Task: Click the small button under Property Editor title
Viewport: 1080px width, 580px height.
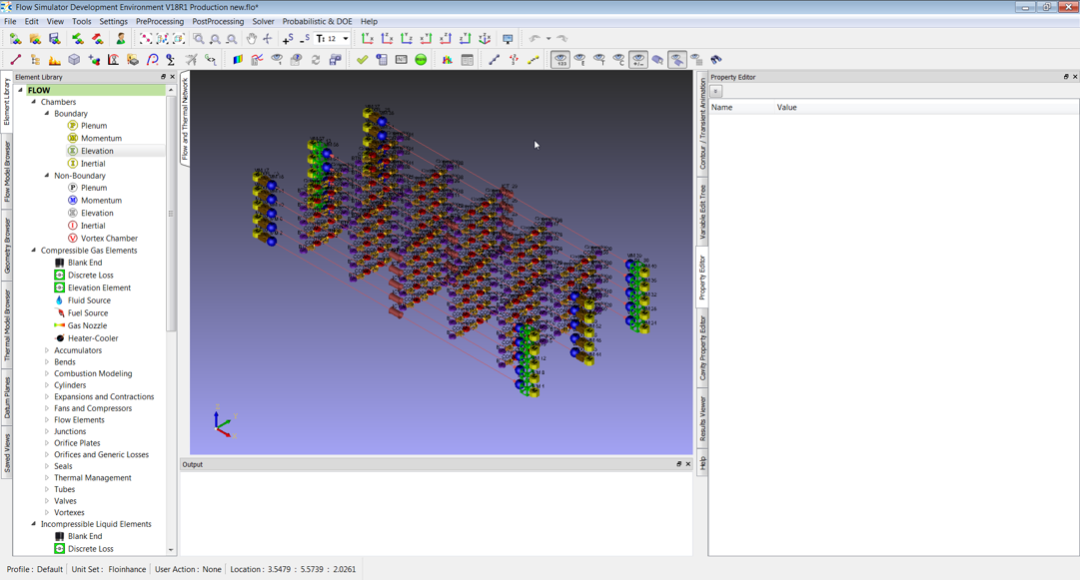Action: point(716,91)
